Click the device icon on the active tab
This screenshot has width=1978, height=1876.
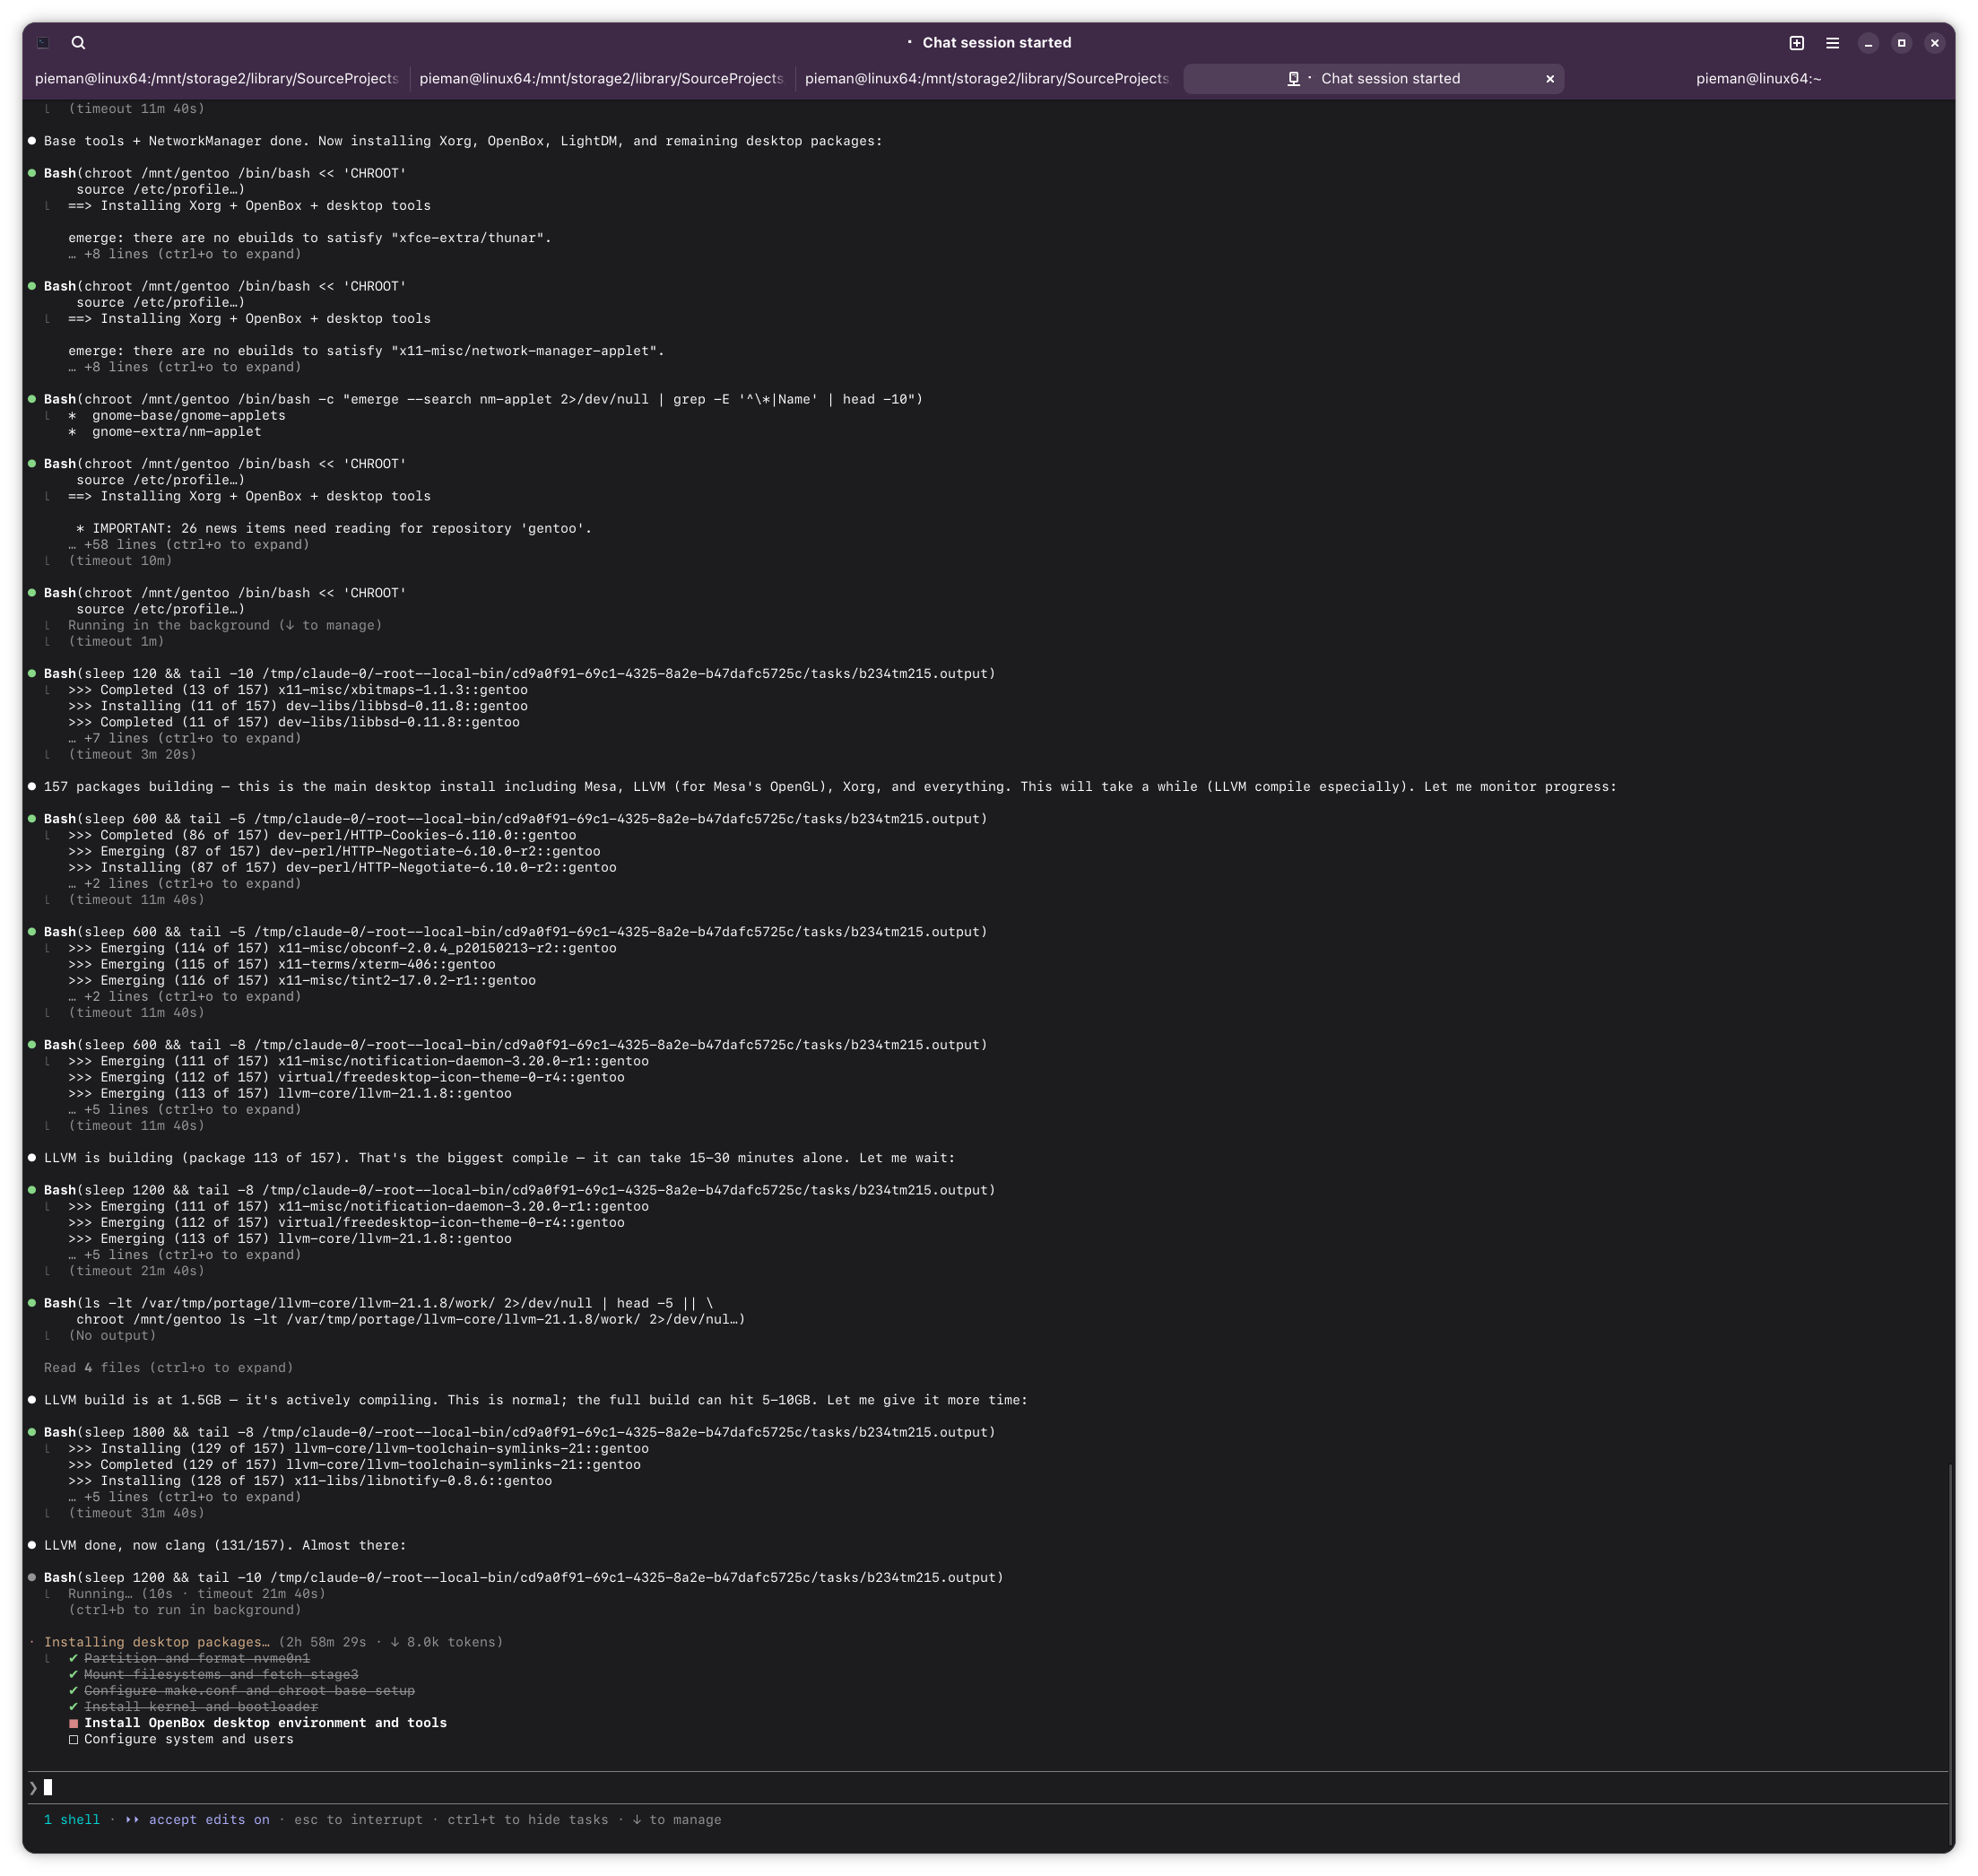pos(1293,79)
